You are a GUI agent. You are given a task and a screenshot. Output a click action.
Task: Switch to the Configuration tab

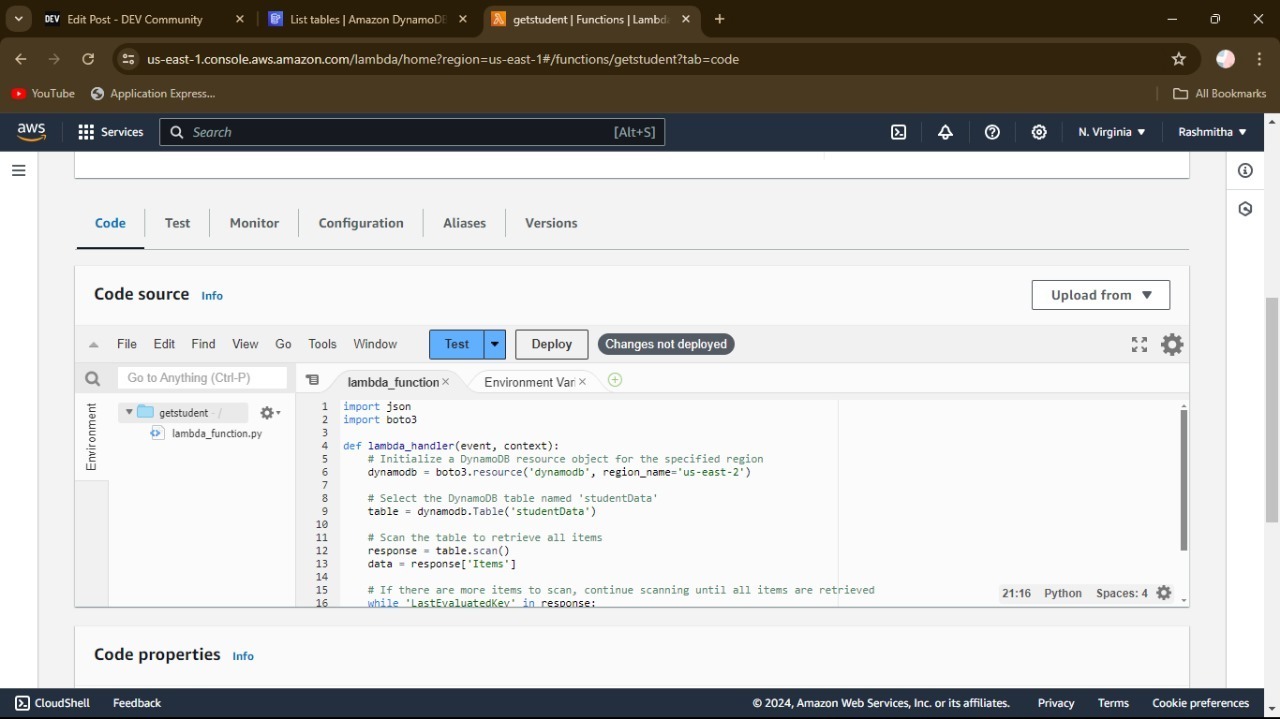click(x=361, y=223)
